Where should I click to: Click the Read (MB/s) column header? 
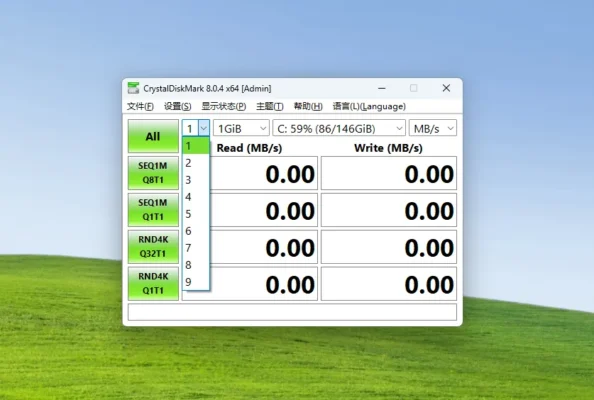[x=249, y=148]
